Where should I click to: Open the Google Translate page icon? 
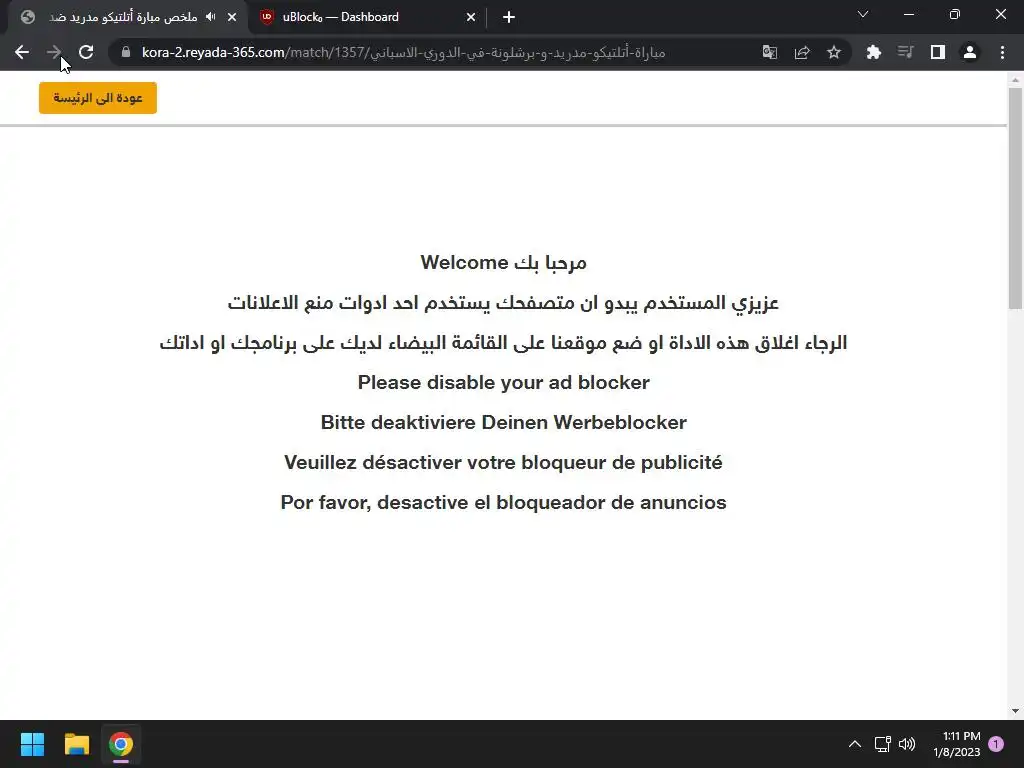coord(770,52)
